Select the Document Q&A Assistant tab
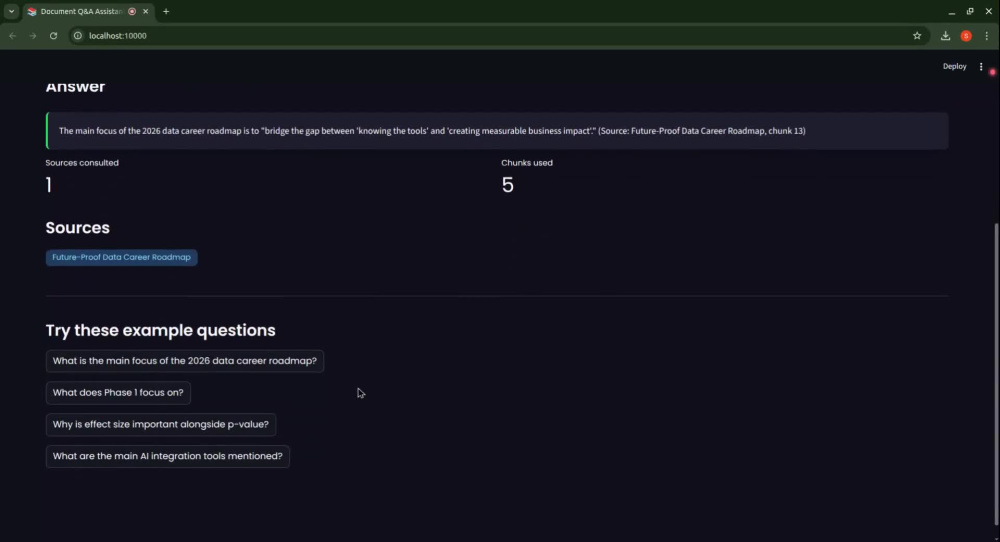The width and height of the screenshot is (1000, 542). coord(88,11)
